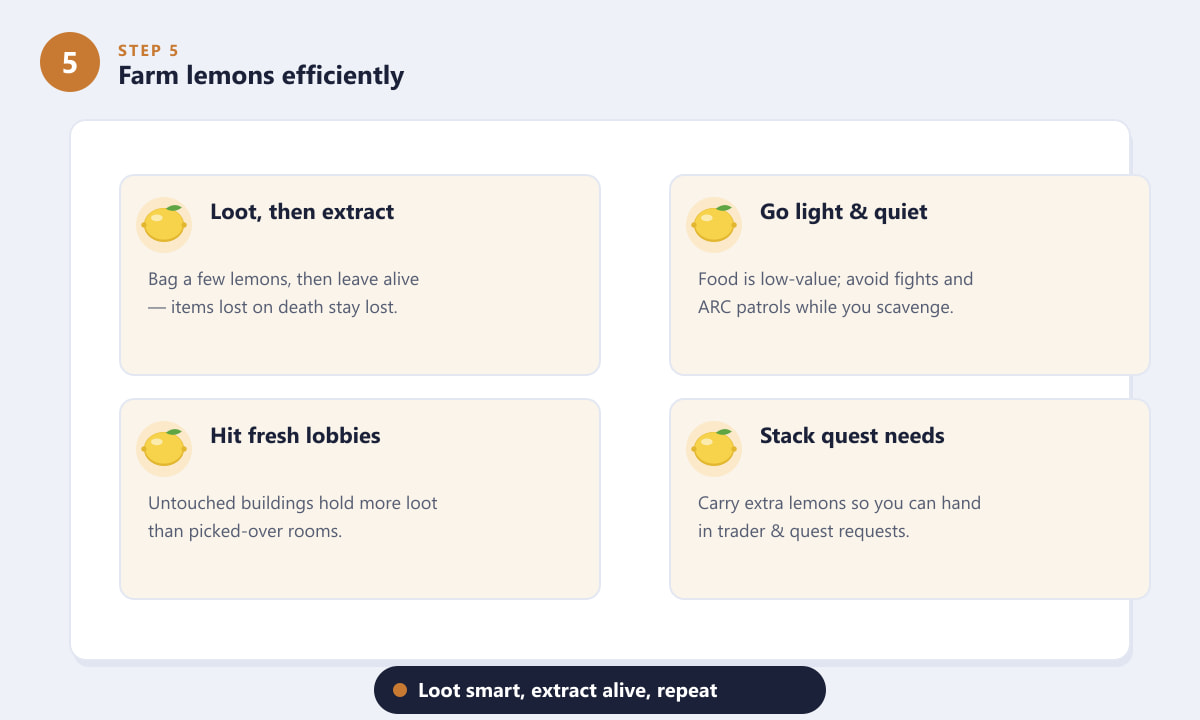The height and width of the screenshot is (720, 1200).
Task: Click the Farm lemons efficiently title
Action: click(x=261, y=75)
